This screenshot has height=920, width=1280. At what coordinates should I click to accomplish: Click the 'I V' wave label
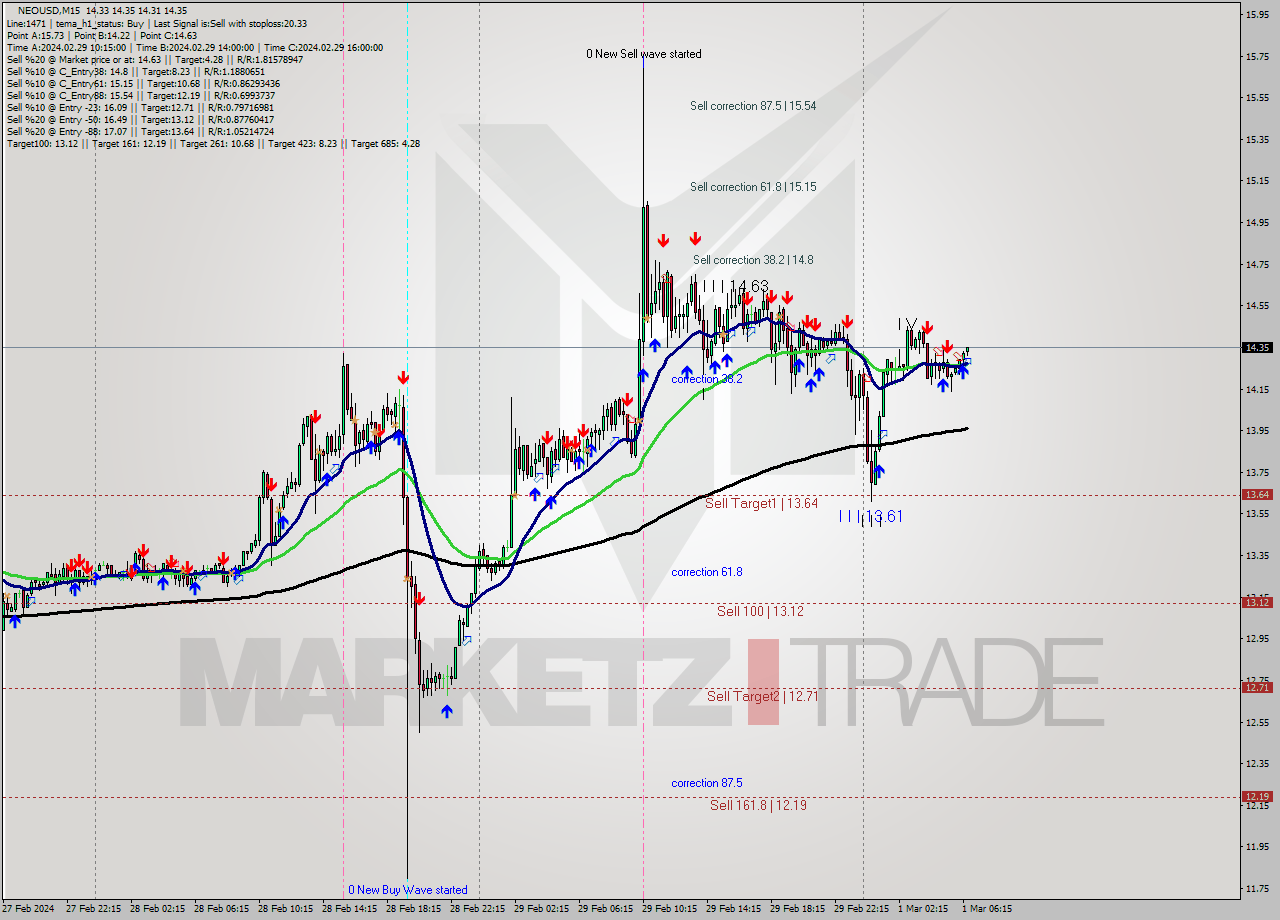(x=907, y=323)
